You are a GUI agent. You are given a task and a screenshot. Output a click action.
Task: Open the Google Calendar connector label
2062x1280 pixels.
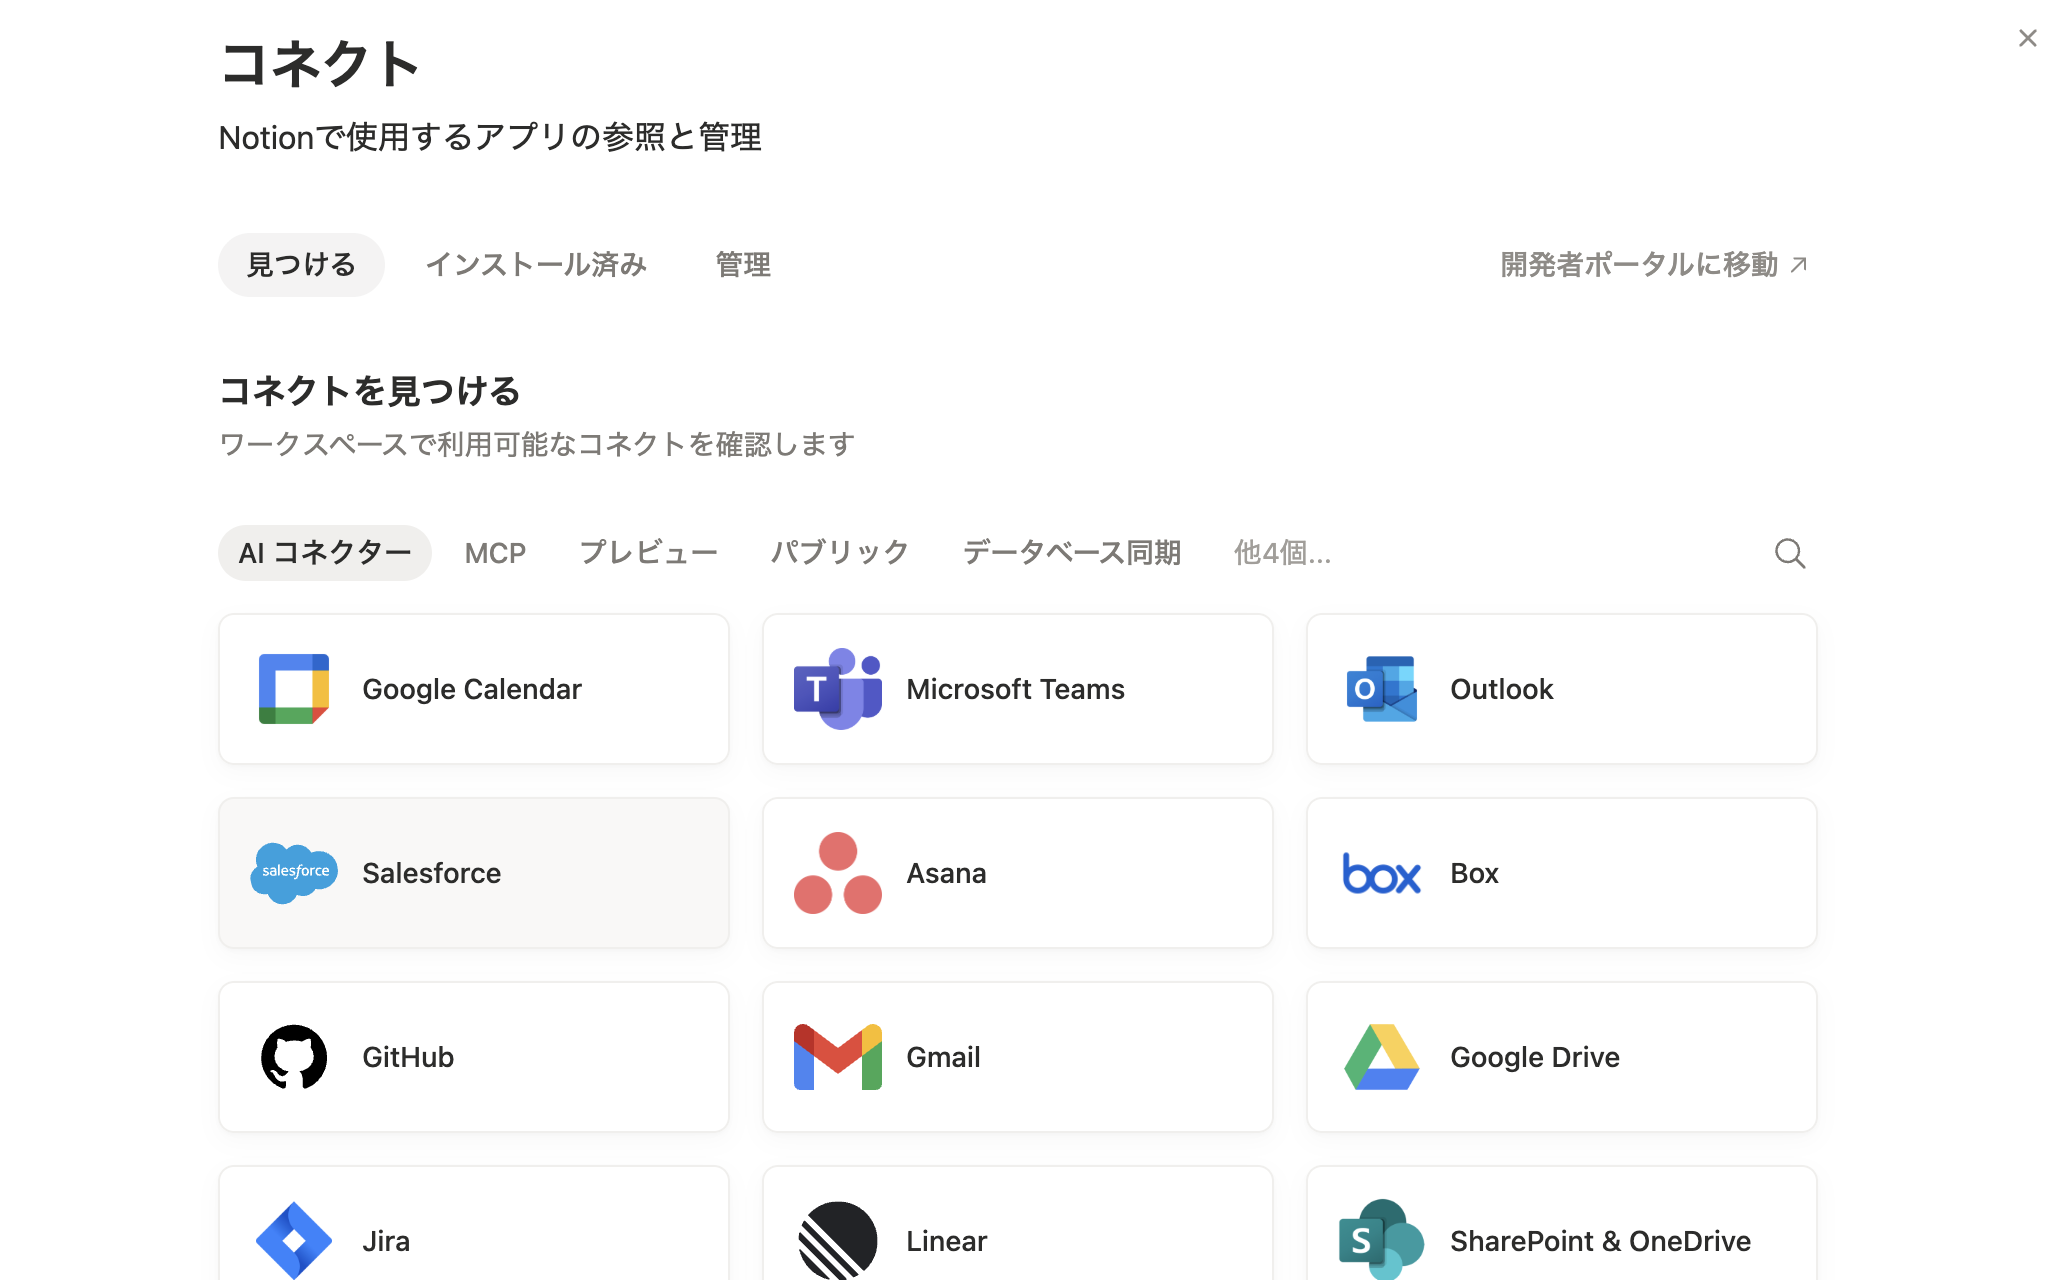point(472,689)
